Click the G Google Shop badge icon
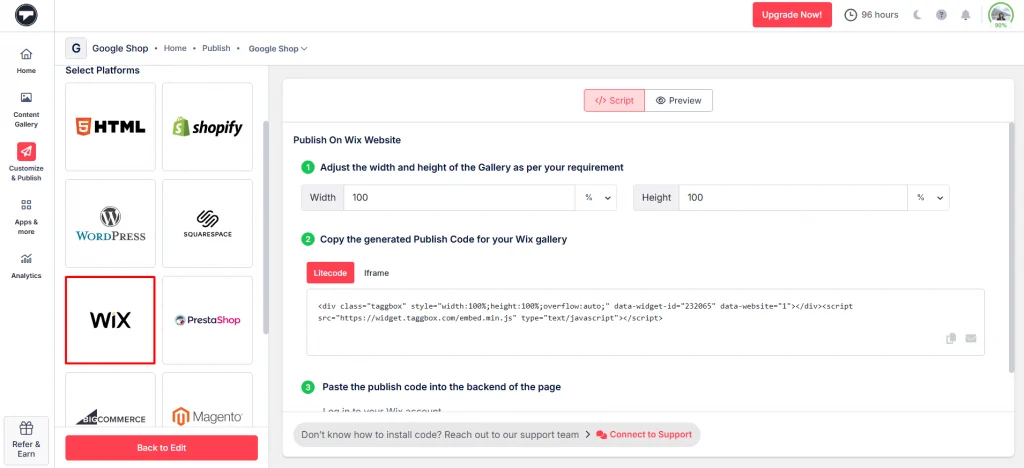This screenshot has width=1024, height=468. (x=76, y=48)
